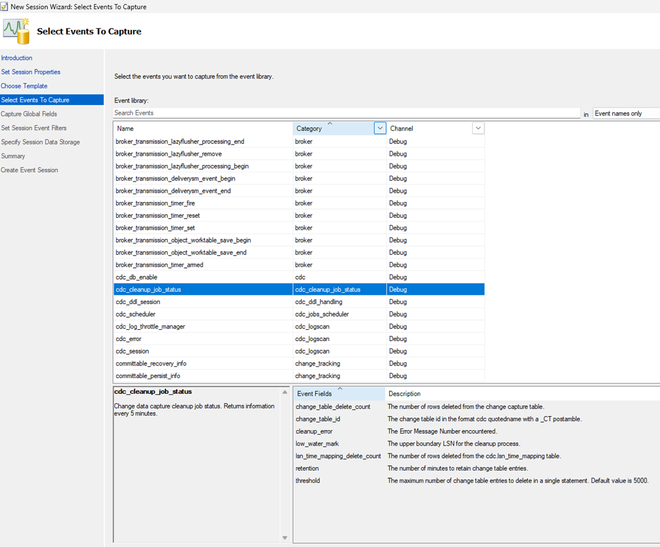Viewport: 660px width, 547px height.
Task: Sort by the Category column header
Action: tap(333, 128)
